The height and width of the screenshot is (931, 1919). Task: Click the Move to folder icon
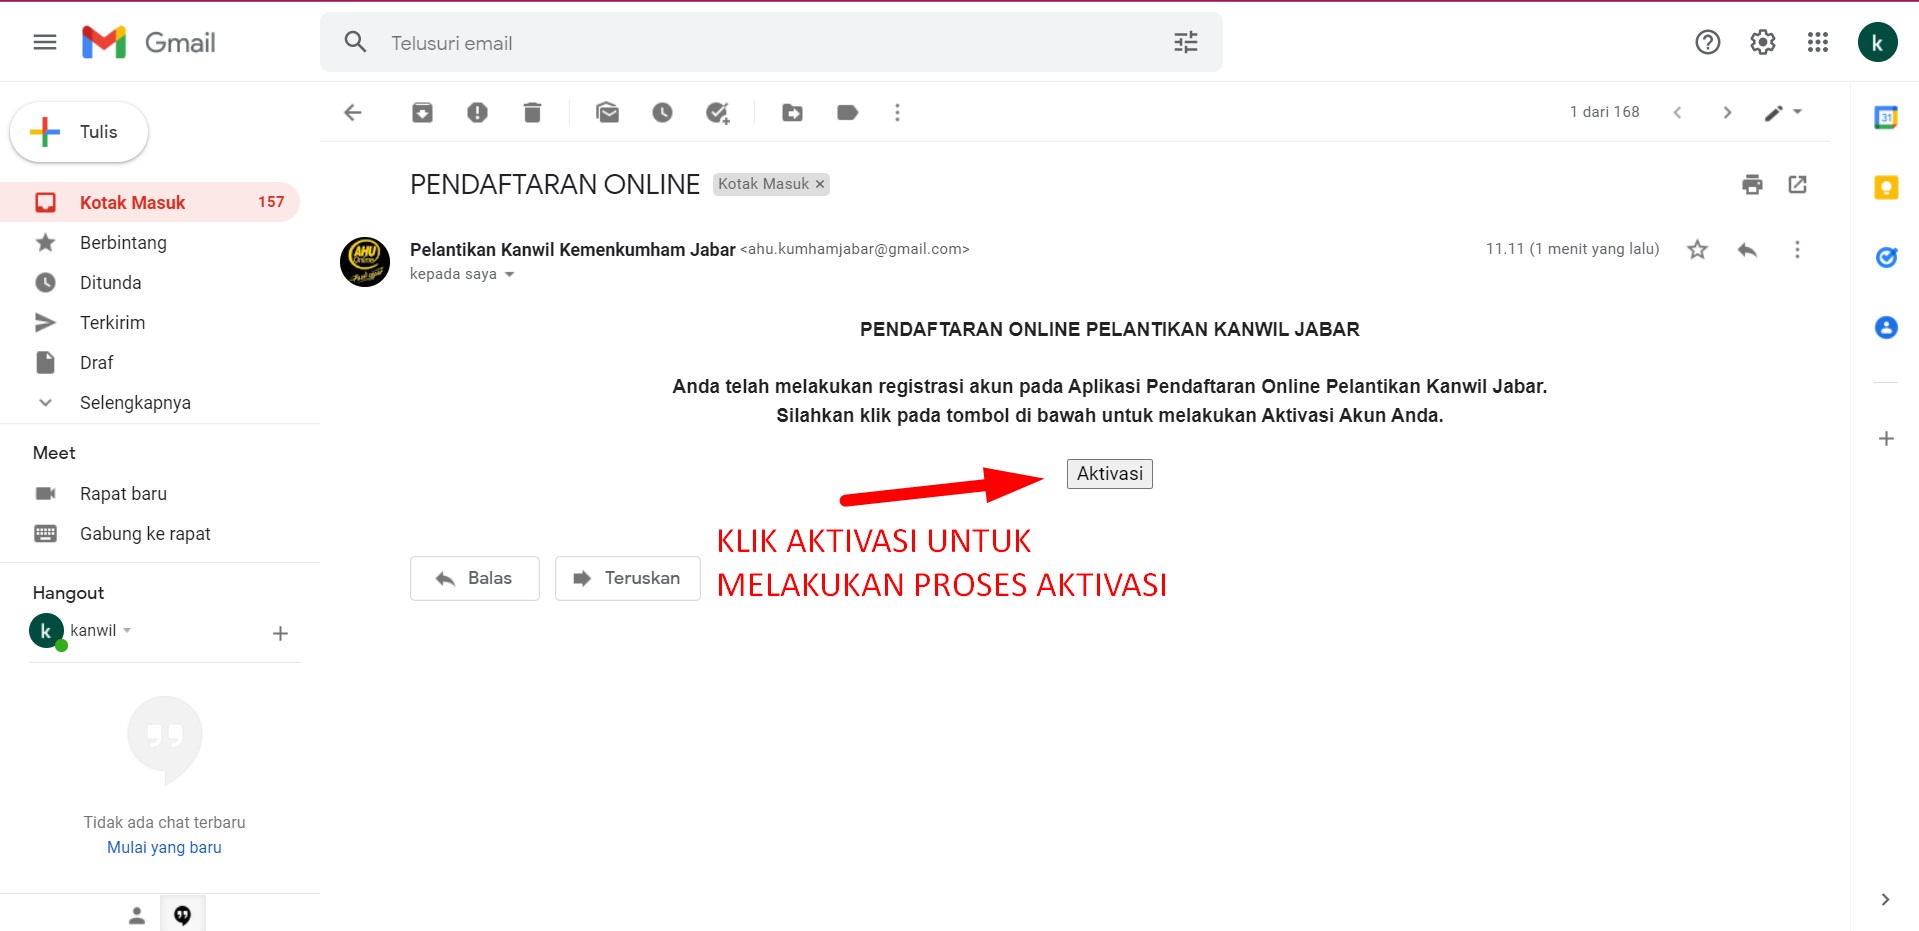(x=792, y=113)
